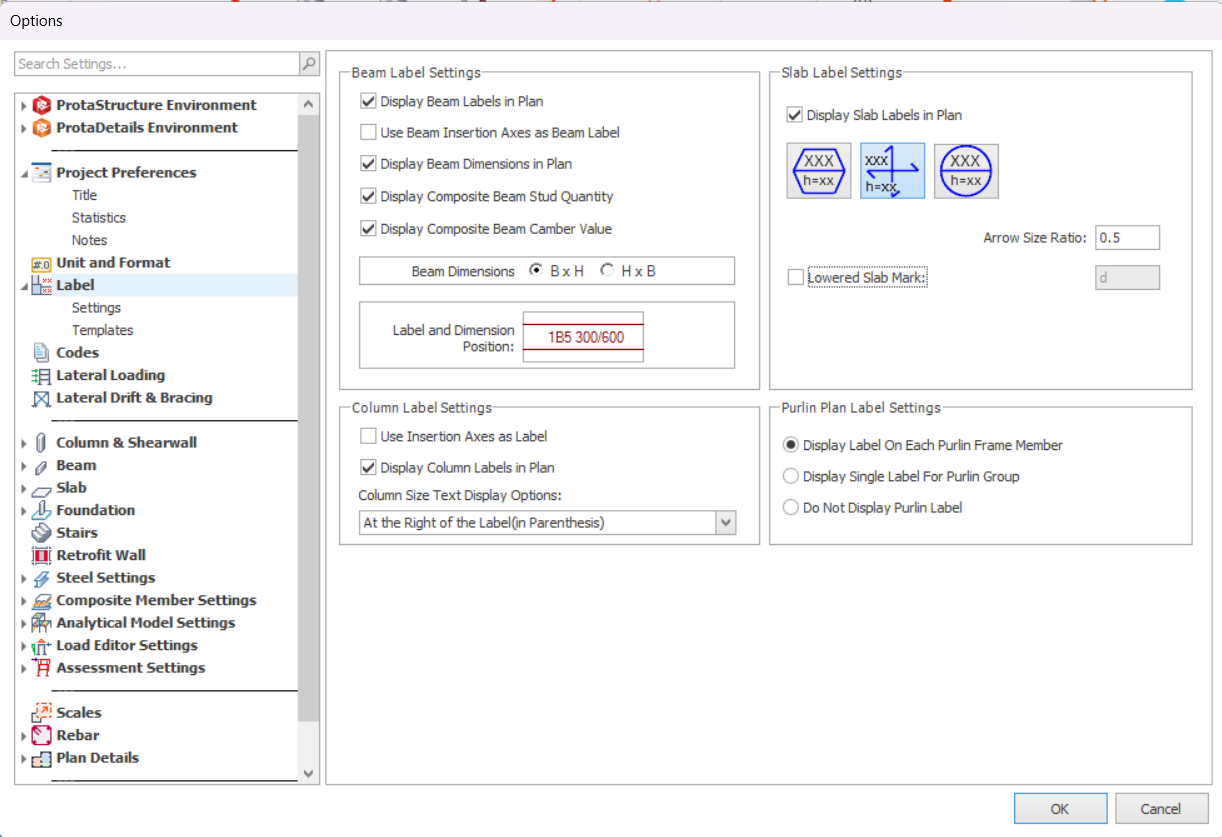Select the H x B beam dimension option
The height and width of the screenshot is (837, 1222).
tap(607, 271)
